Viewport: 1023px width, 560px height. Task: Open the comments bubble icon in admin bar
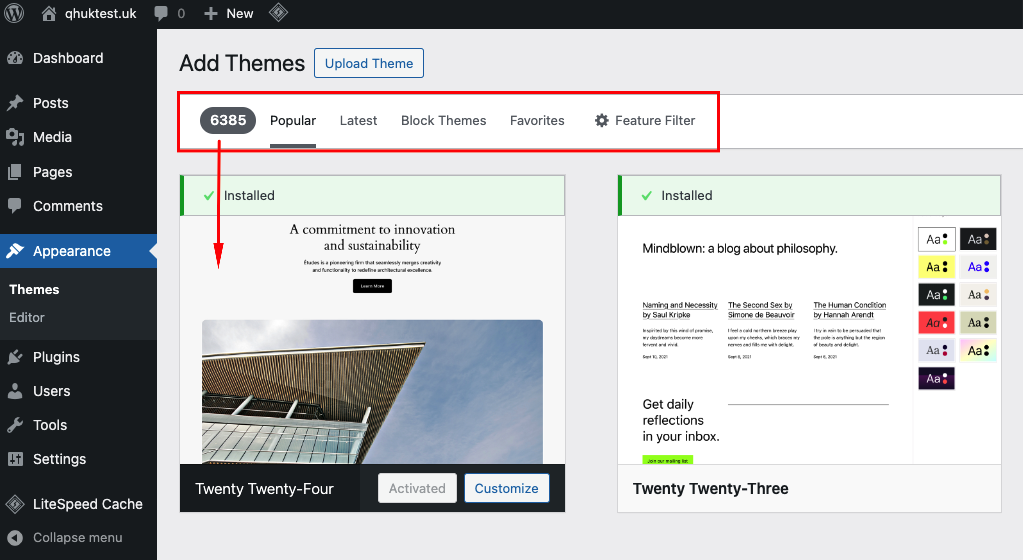click(161, 14)
